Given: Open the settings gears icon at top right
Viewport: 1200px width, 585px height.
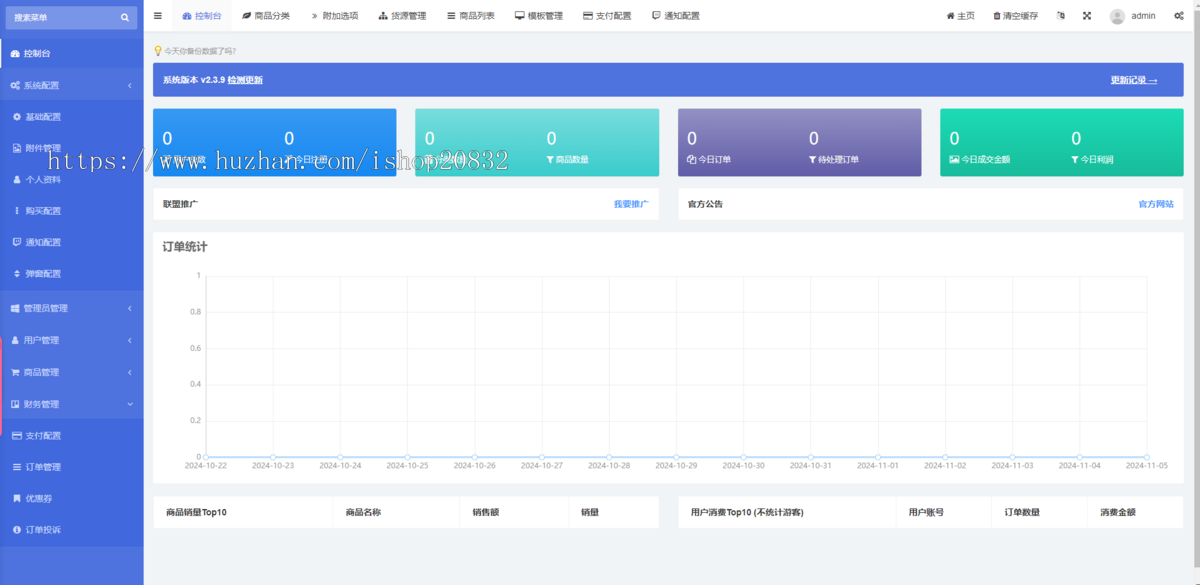Looking at the screenshot, I should tap(1179, 16).
